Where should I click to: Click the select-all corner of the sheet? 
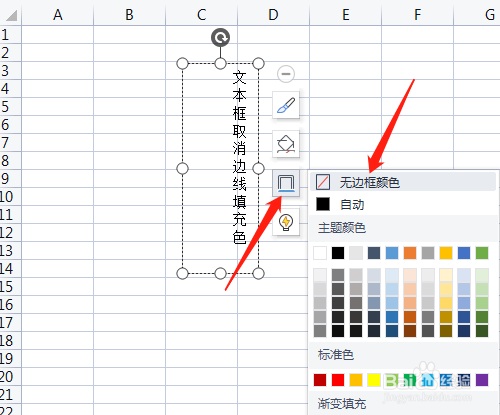(x=11, y=15)
